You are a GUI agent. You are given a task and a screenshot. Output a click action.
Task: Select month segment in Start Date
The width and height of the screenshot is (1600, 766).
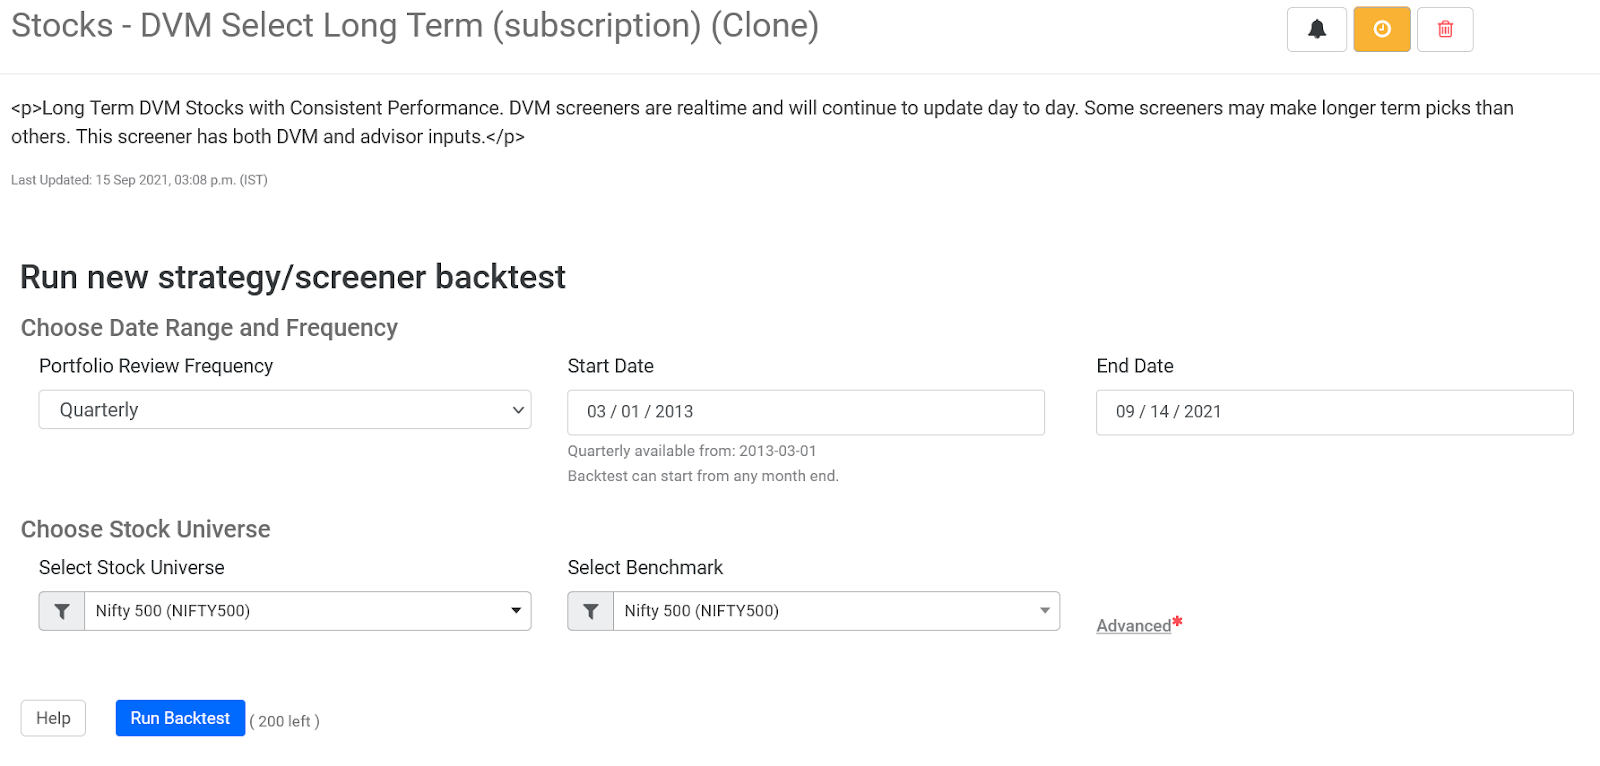coord(596,412)
